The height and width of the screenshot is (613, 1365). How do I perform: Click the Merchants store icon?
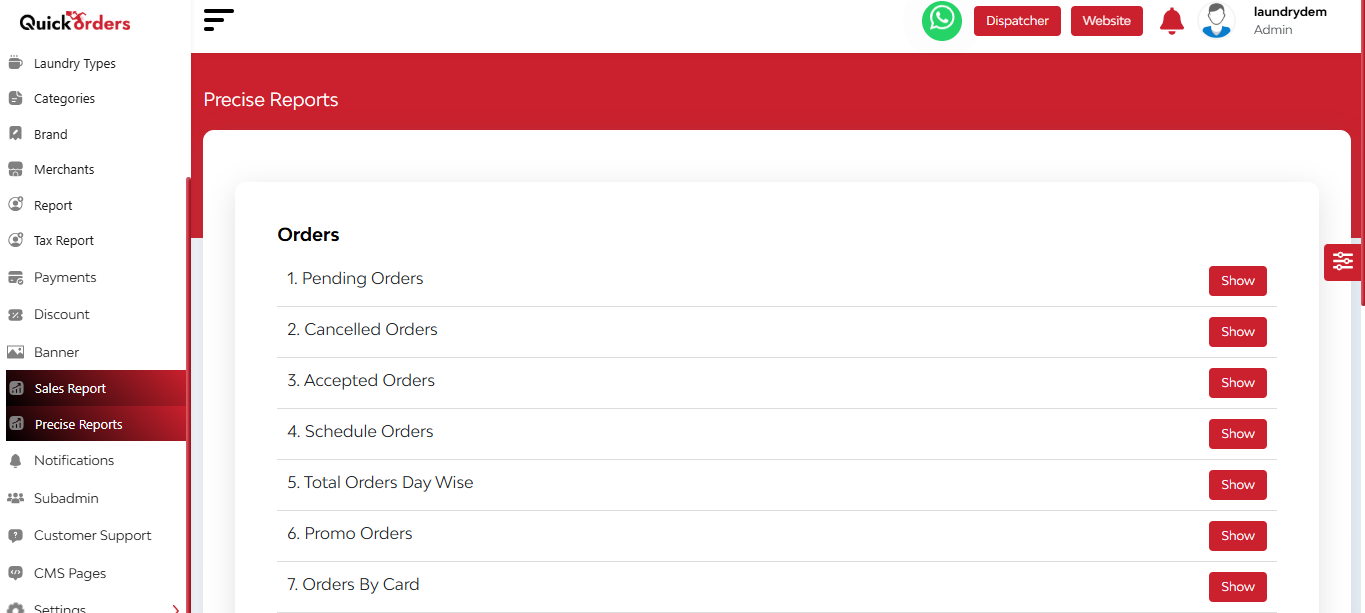tap(15, 169)
